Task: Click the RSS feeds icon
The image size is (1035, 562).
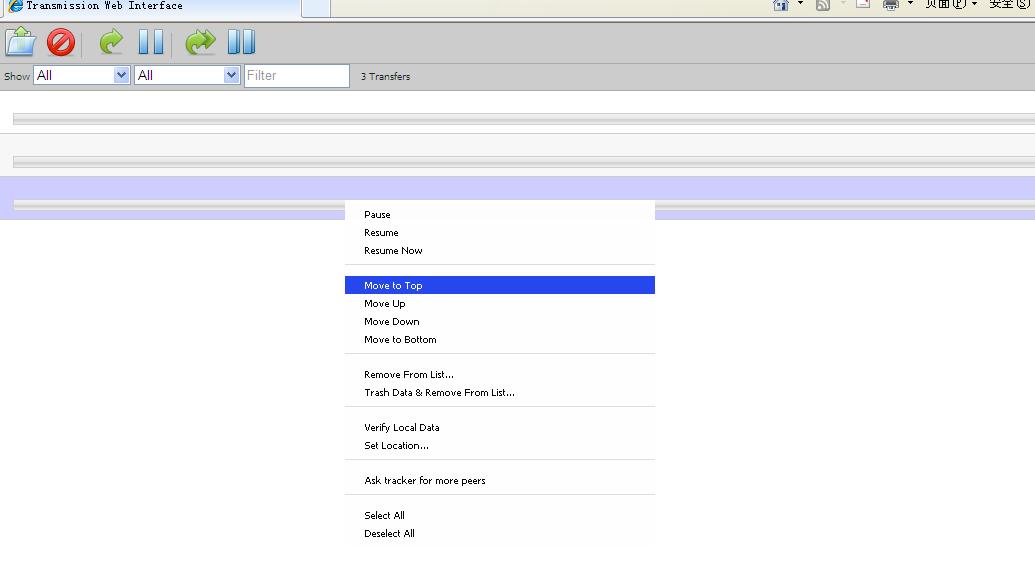Action: point(822,5)
